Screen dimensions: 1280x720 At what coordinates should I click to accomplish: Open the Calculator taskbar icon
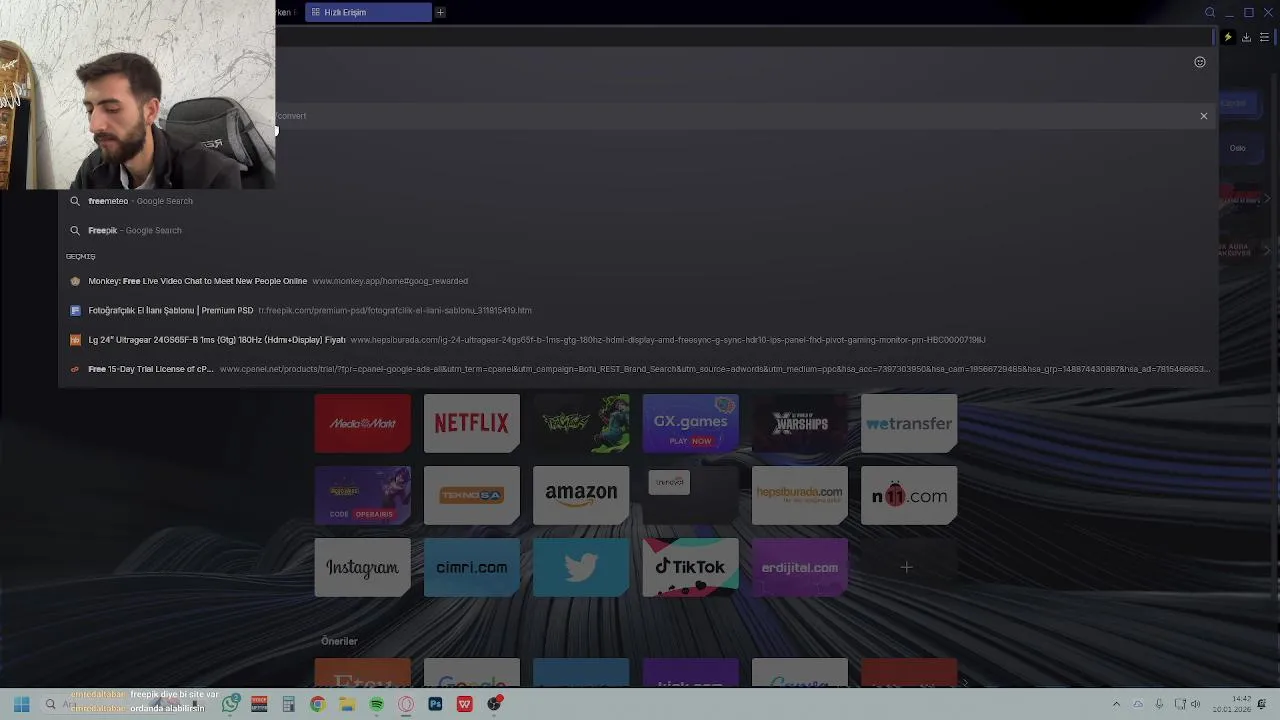[x=288, y=704]
